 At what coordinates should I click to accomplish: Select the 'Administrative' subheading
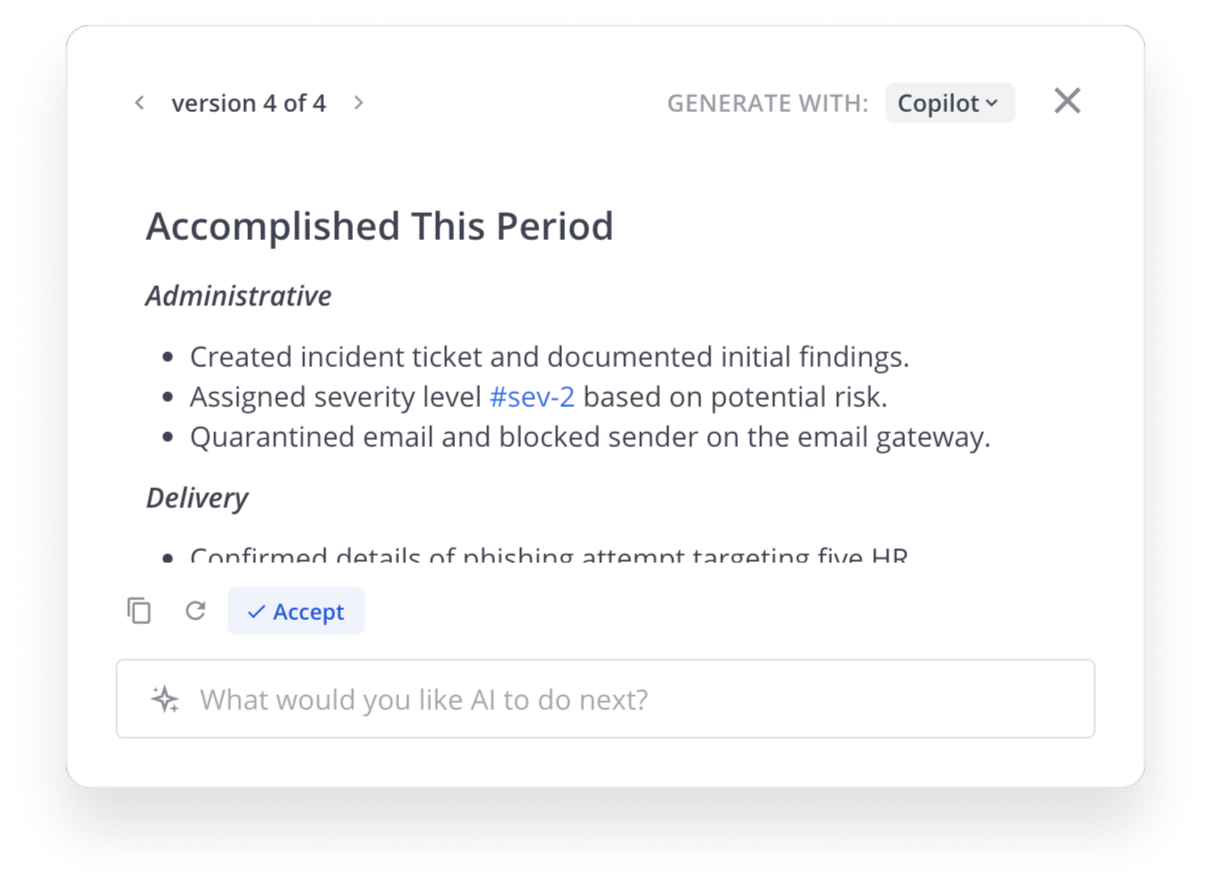(239, 296)
